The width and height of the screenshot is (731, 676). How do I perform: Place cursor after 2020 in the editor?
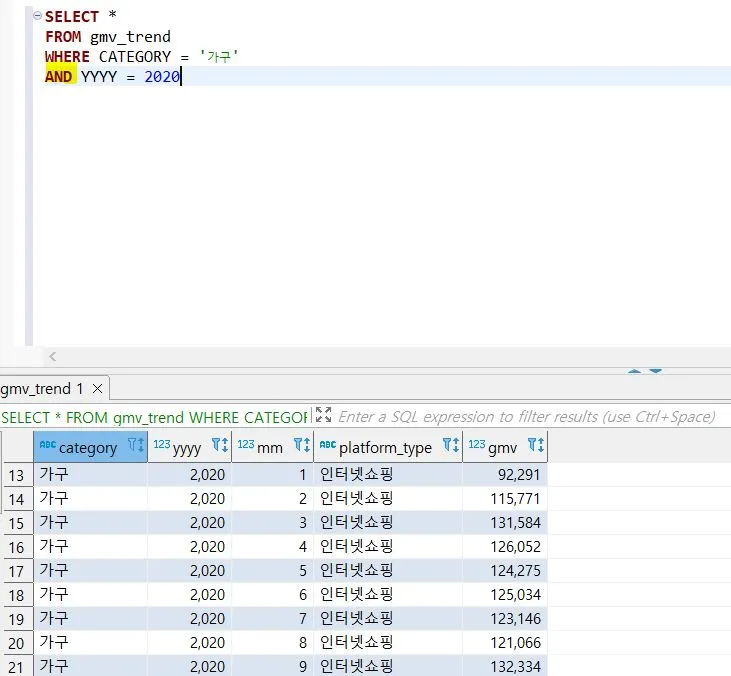(x=181, y=76)
